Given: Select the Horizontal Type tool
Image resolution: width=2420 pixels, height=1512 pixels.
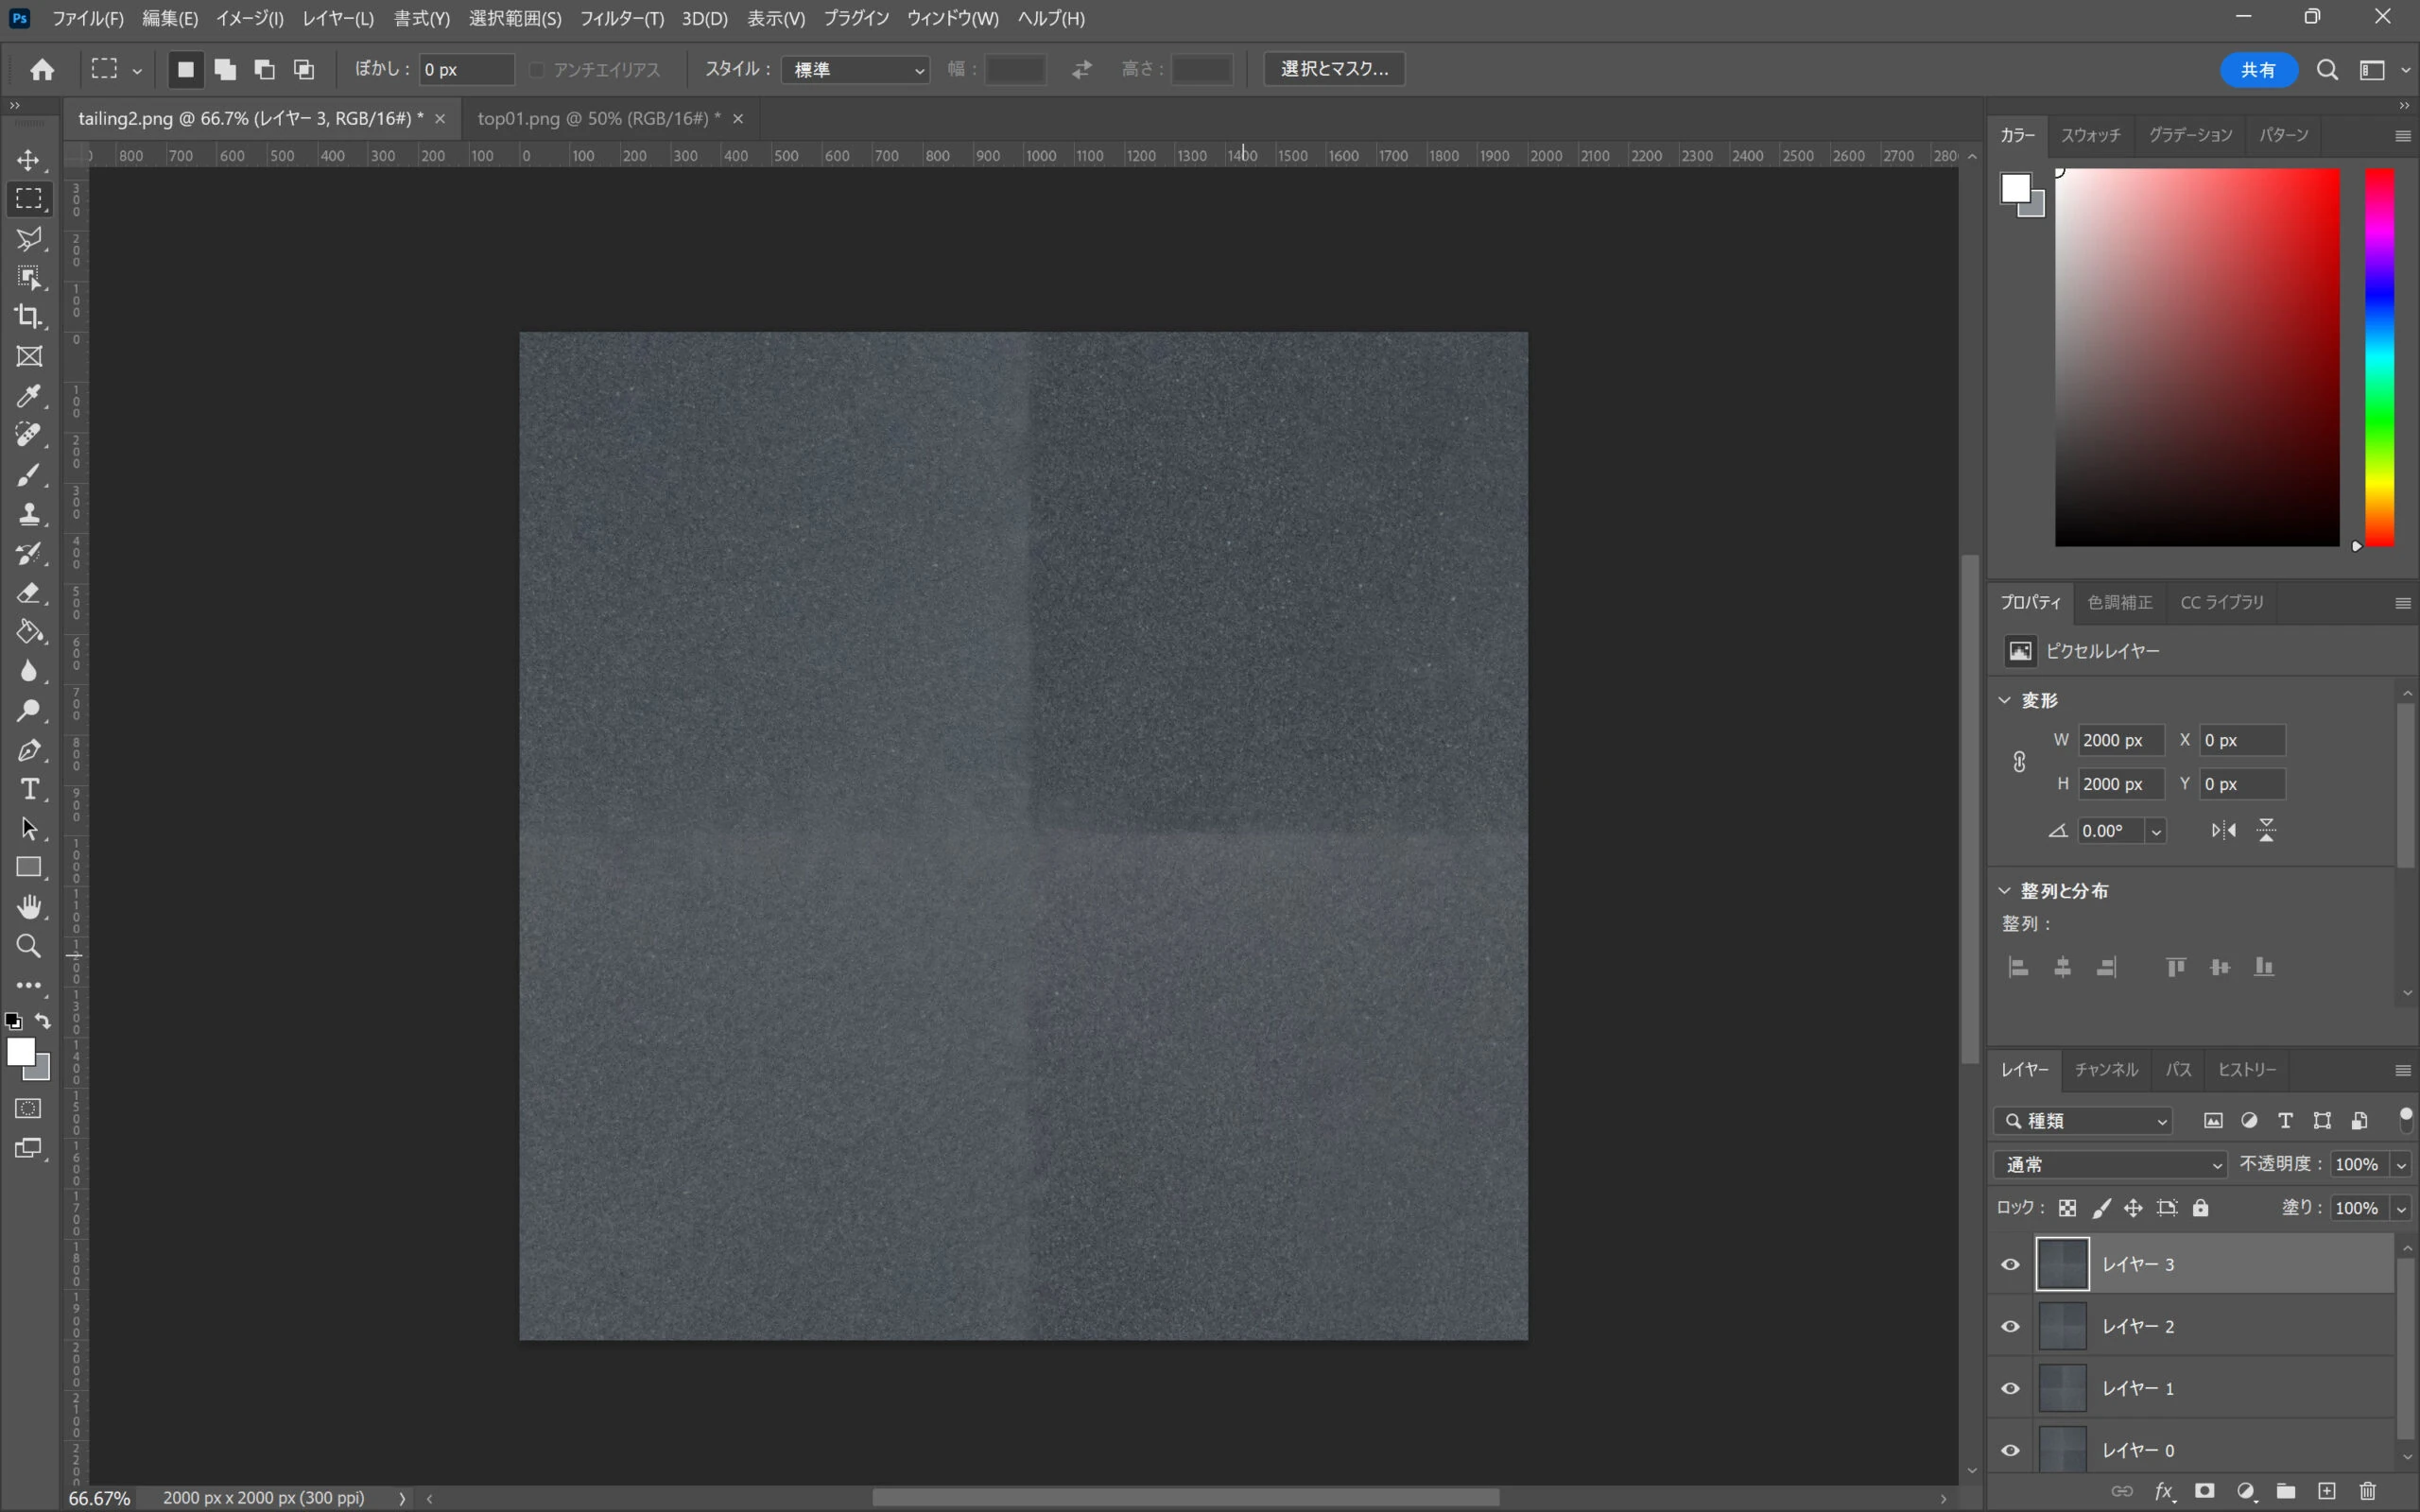Looking at the screenshot, I should click(x=28, y=790).
